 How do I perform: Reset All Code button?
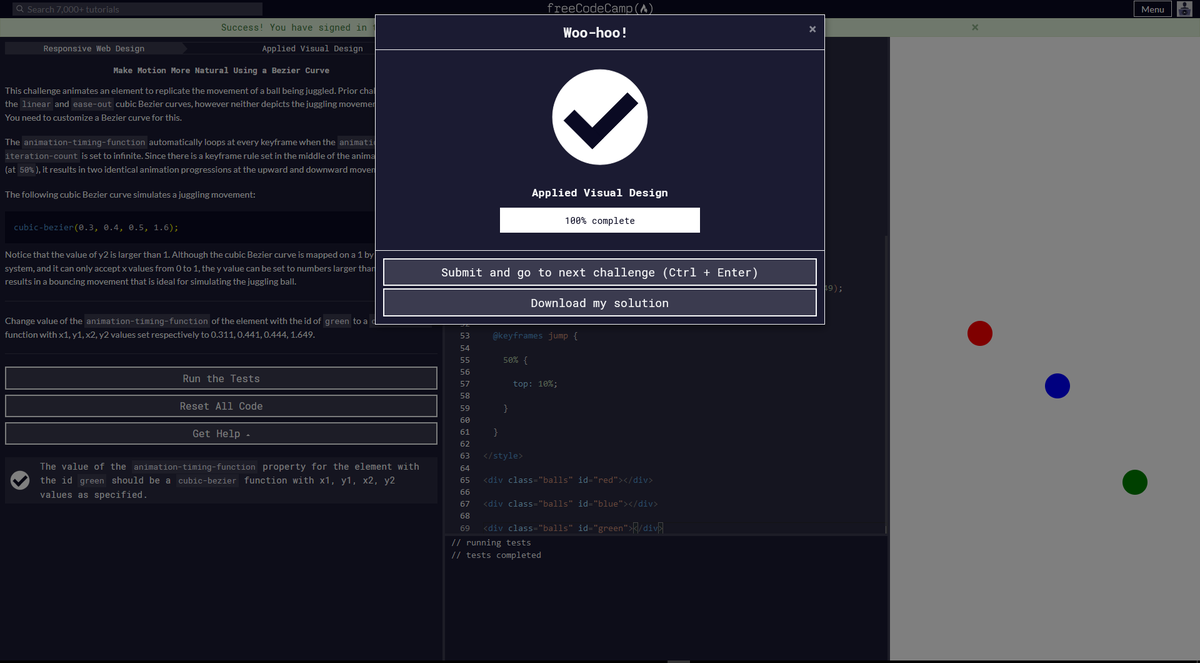pyautogui.click(x=221, y=406)
